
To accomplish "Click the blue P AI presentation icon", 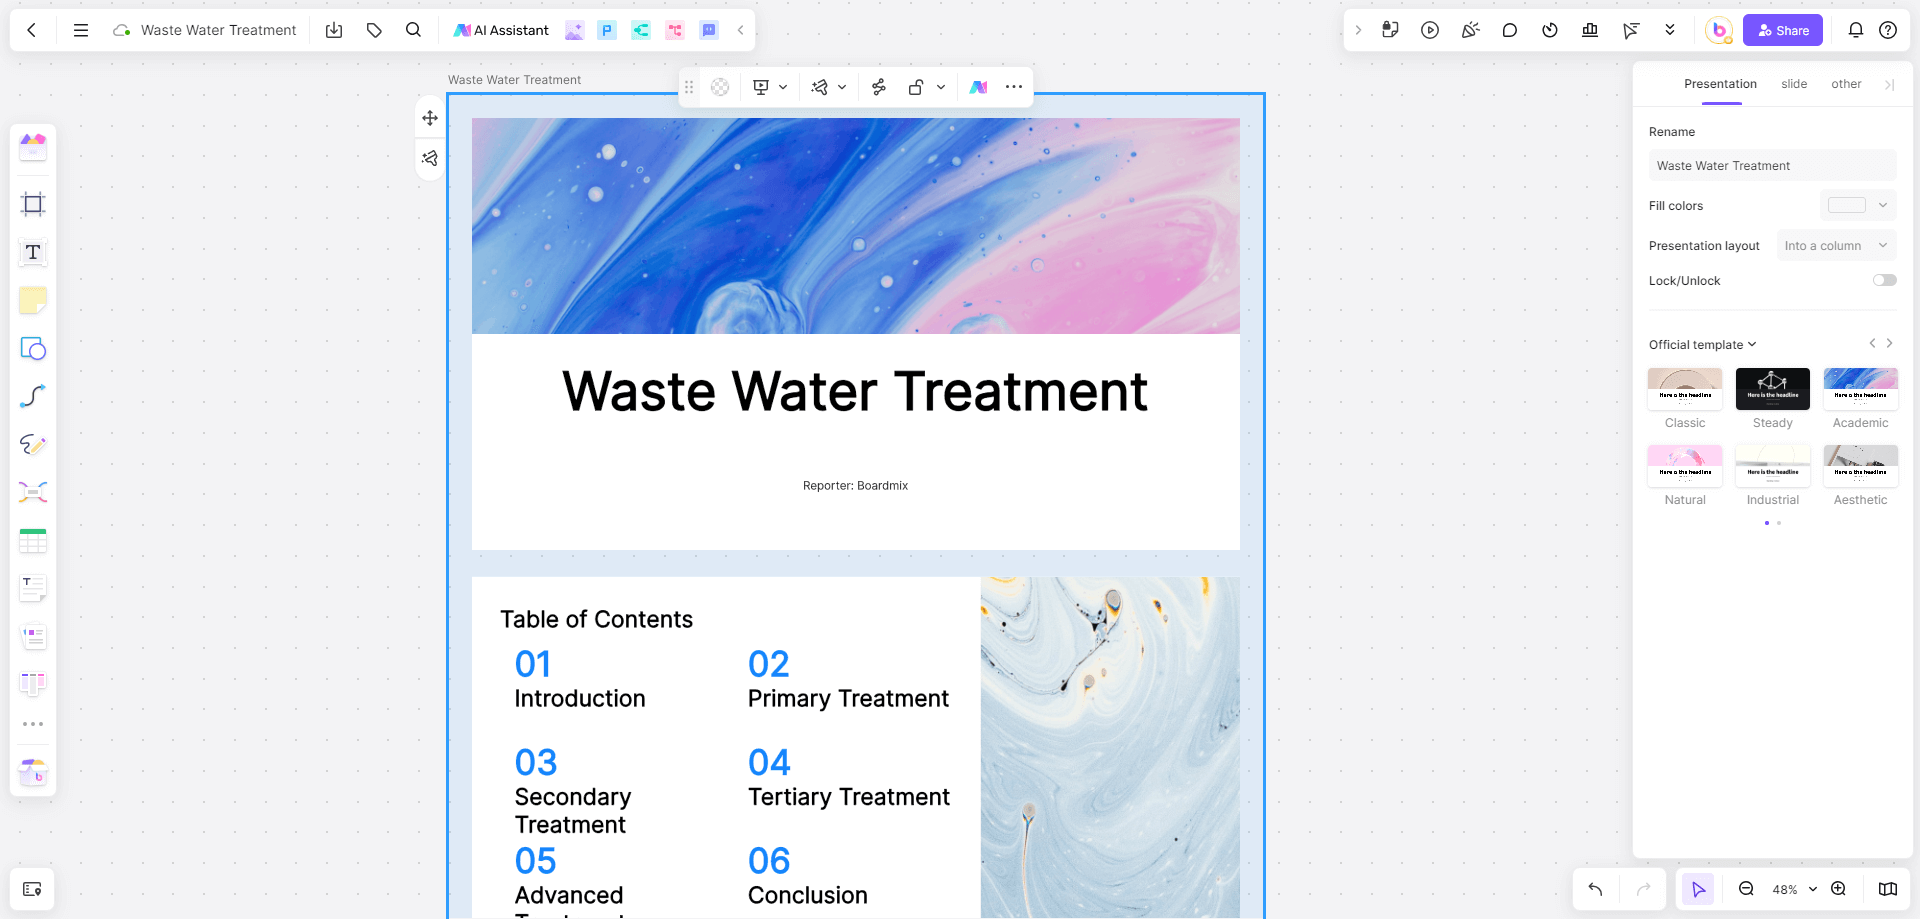I will (607, 30).
